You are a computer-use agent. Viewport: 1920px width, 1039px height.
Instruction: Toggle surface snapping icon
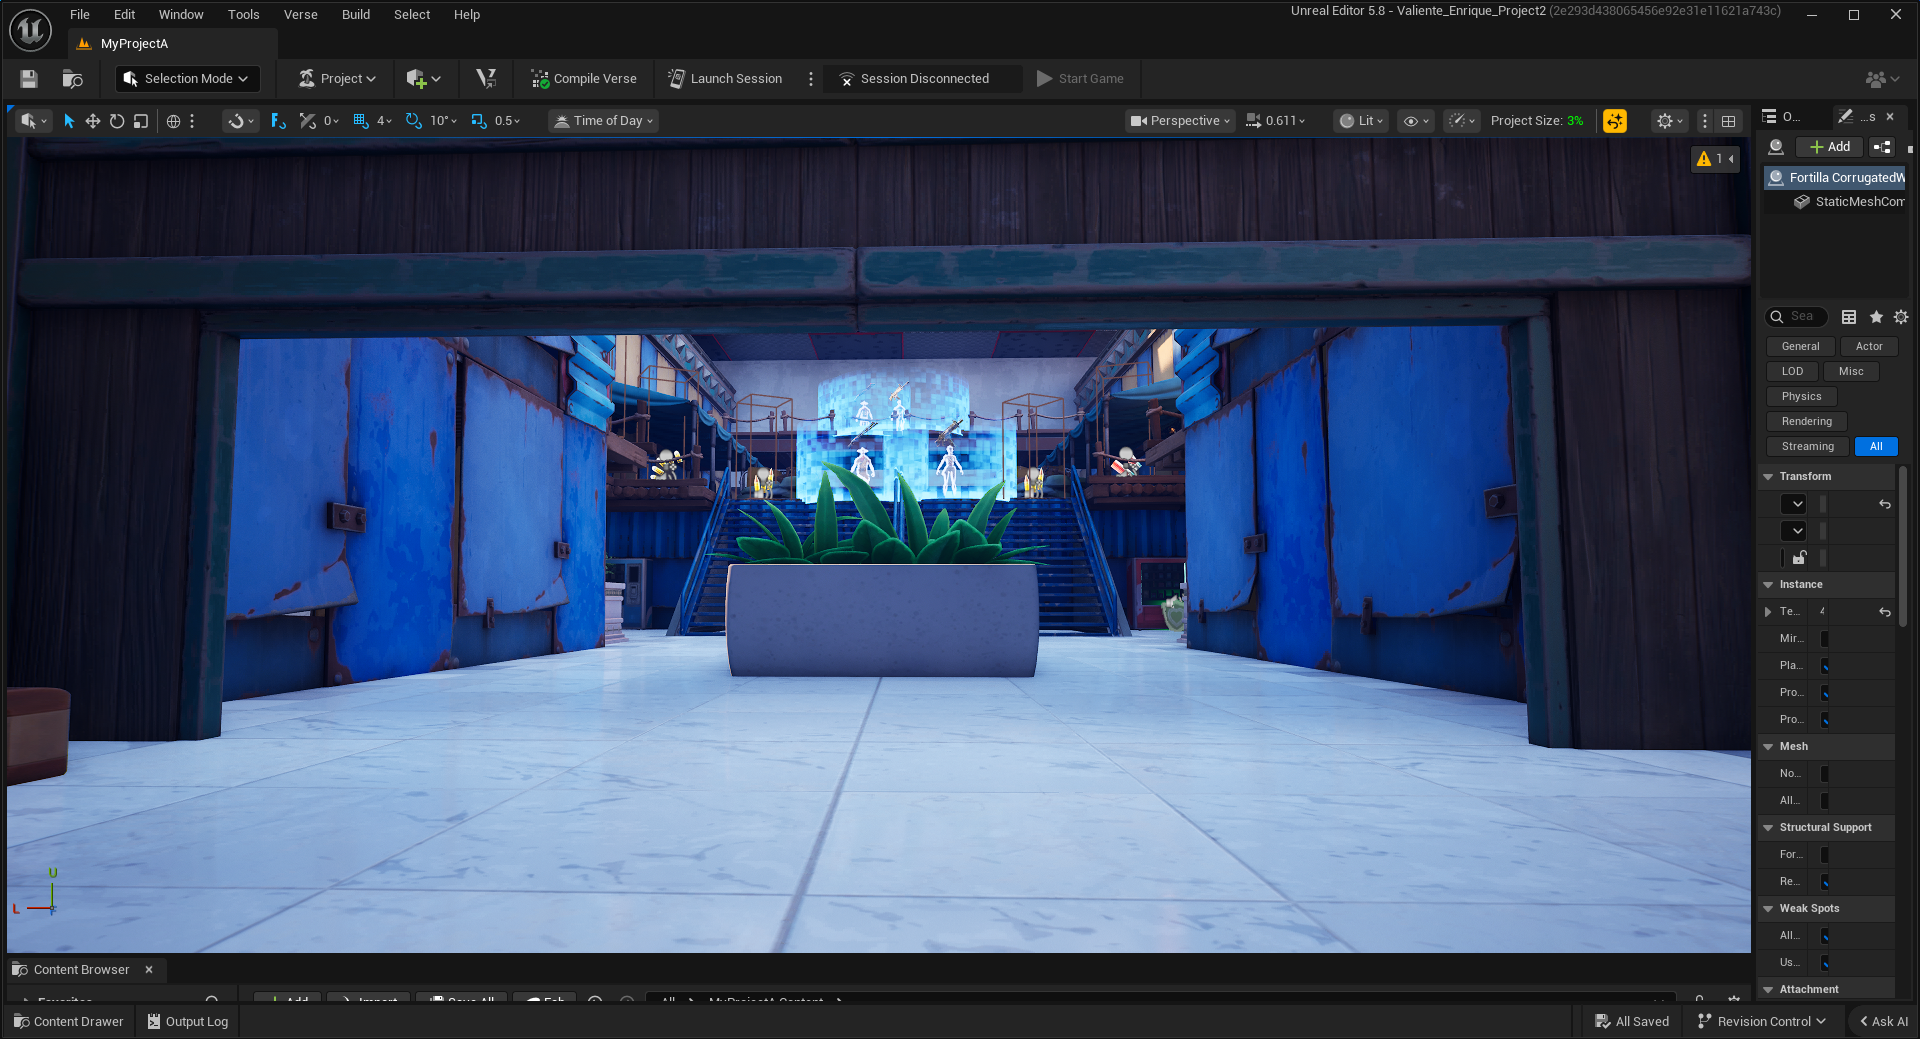tap(279, 121)
